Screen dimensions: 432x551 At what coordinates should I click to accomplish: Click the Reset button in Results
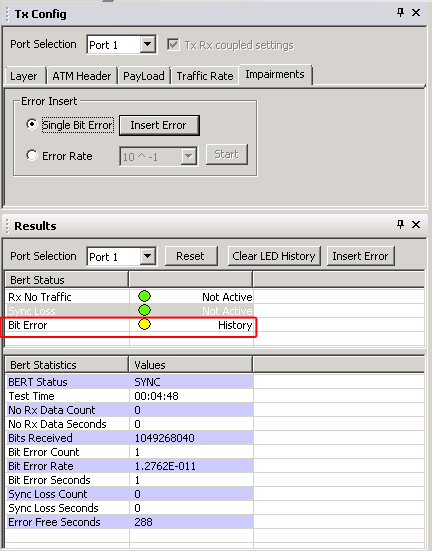191,256
